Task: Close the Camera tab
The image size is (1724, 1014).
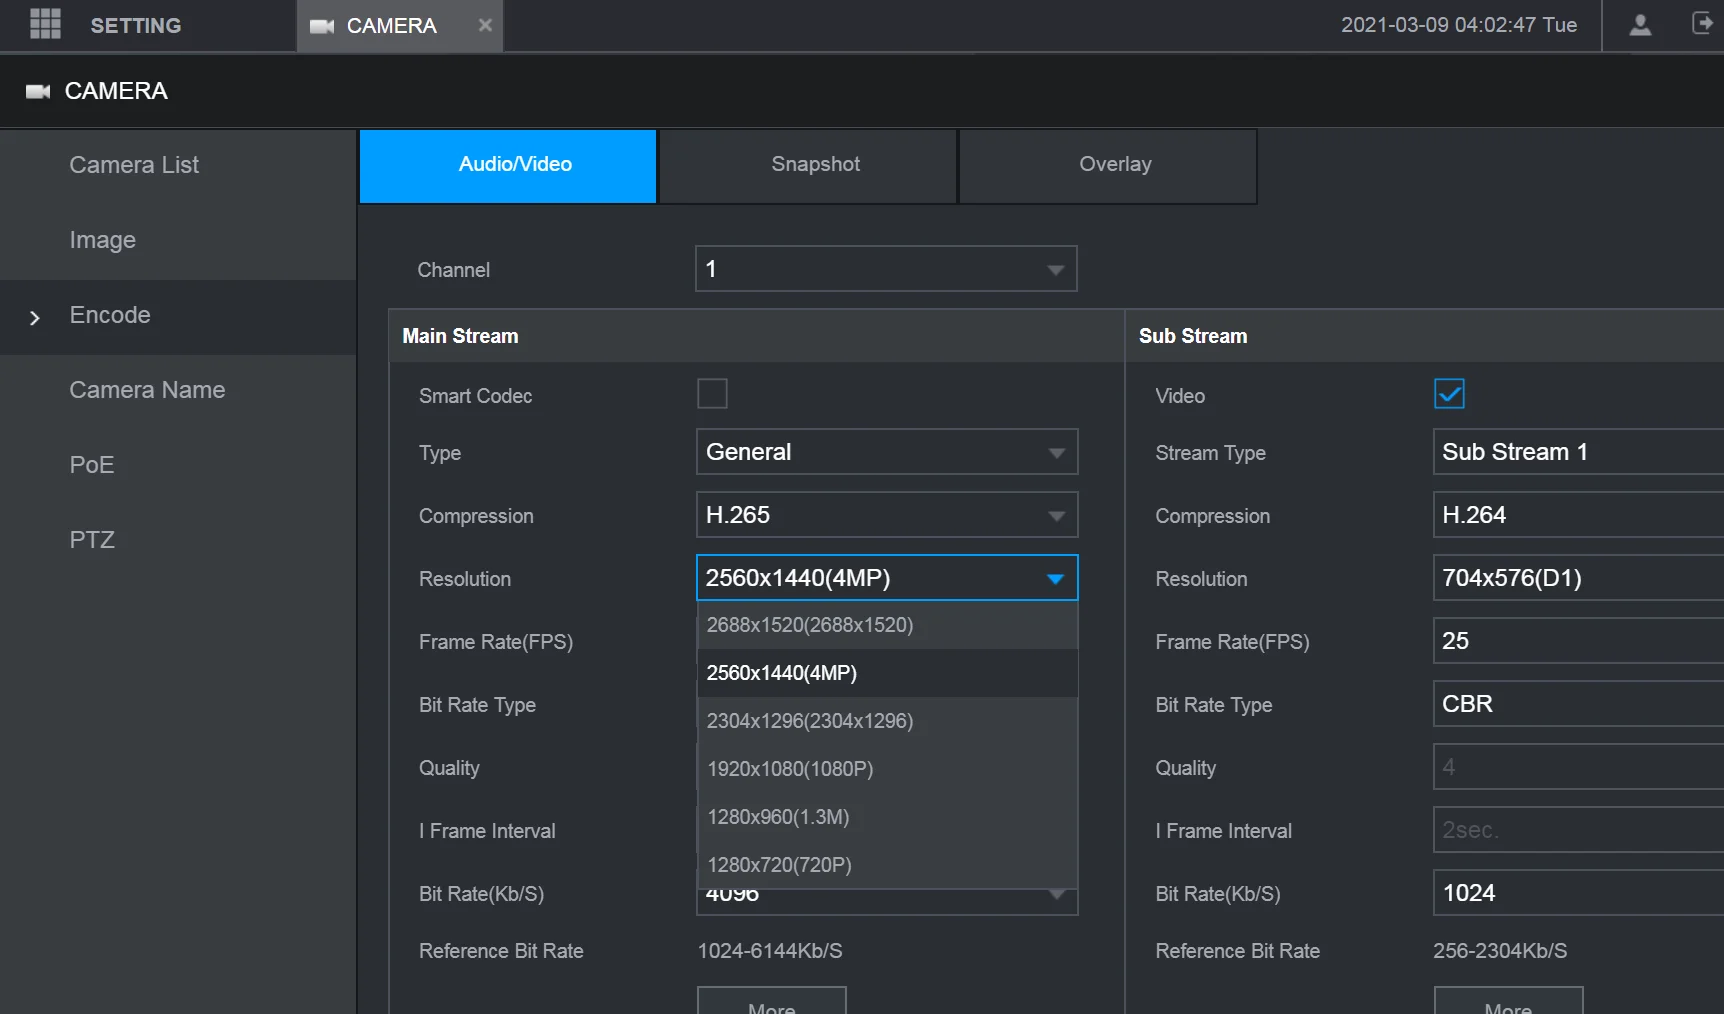Action: pos(485,25)
